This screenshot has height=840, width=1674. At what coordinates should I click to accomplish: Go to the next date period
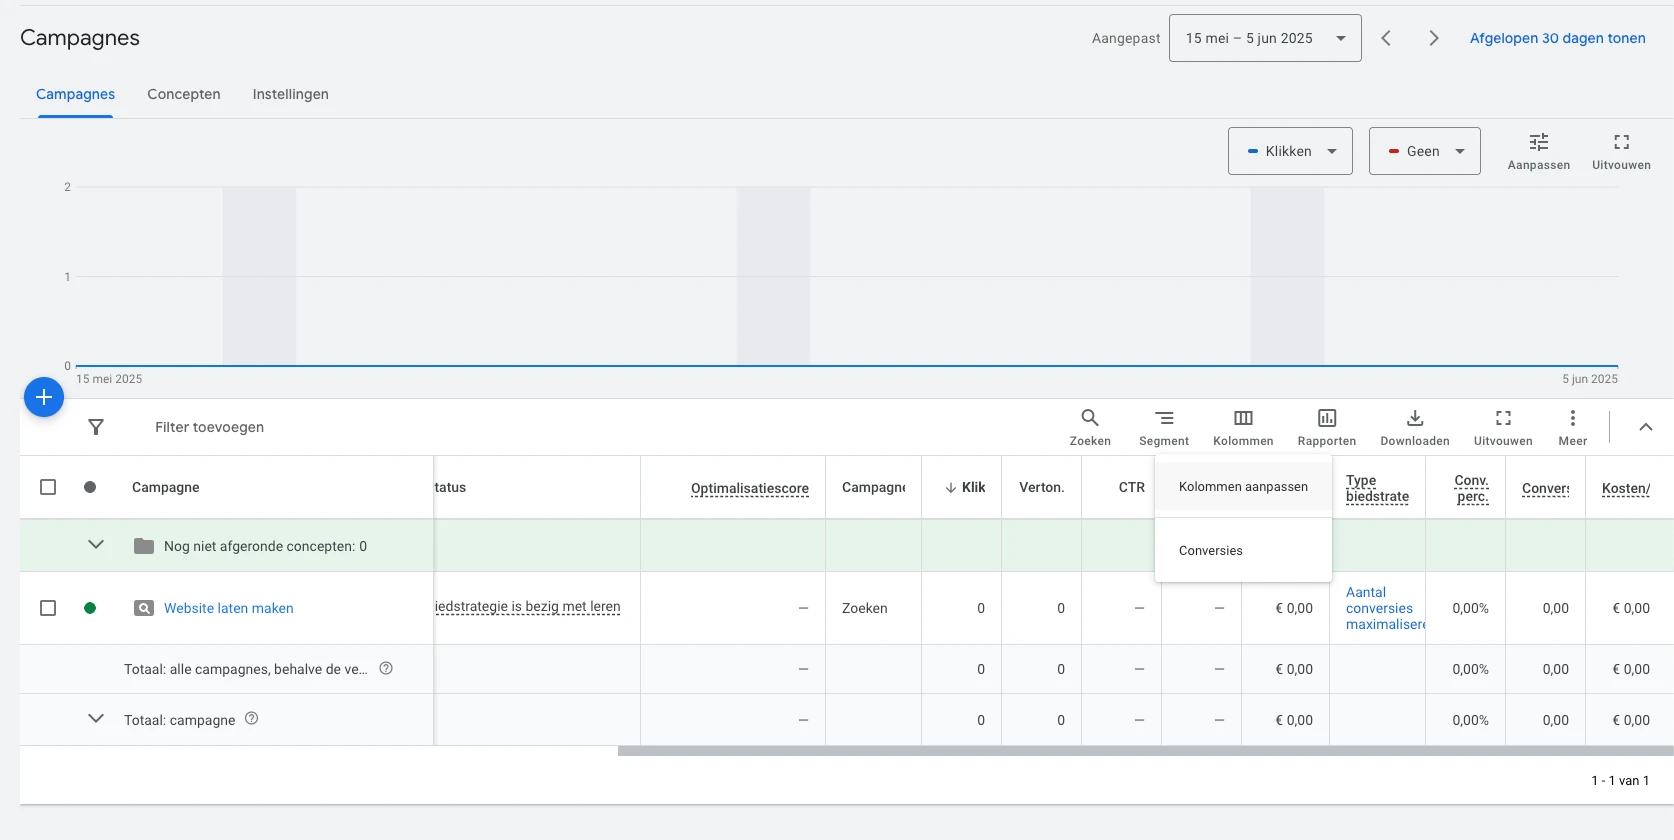click(1434, 38)
